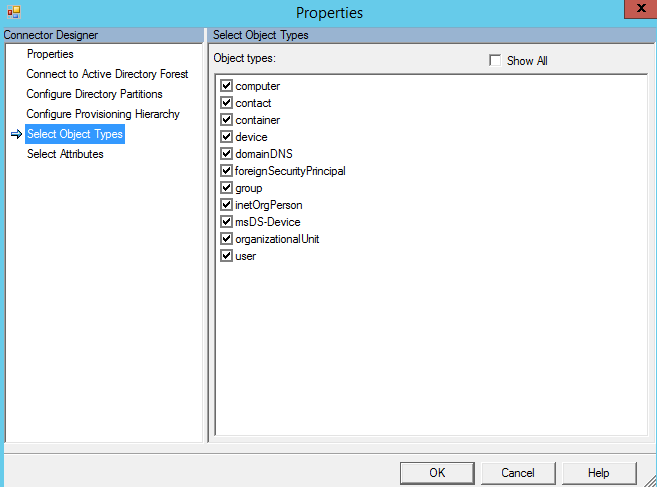
Task: Toggle inetOrgPerson object type checkbox
Action: click(226, 205)
